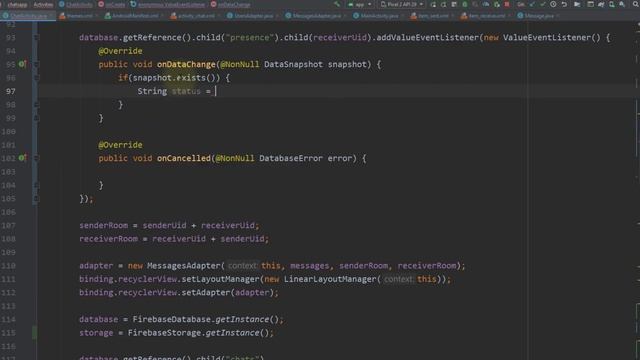The height and width of the screenshot is (360, 640).
Task: Open the item_sent.xml tab
Action: pyautogui.click(x=432, y=16)
